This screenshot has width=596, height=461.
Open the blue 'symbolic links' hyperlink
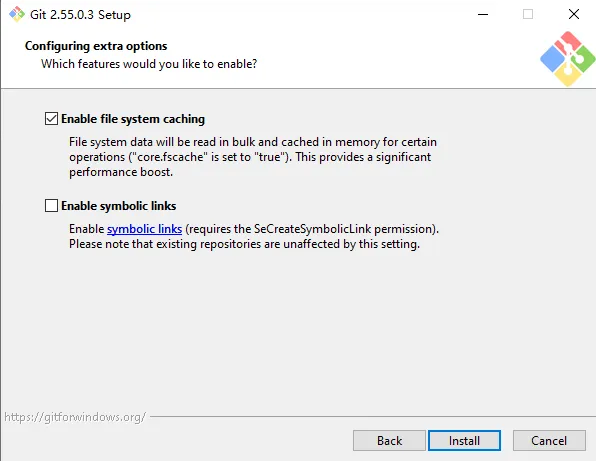(144, 229)
